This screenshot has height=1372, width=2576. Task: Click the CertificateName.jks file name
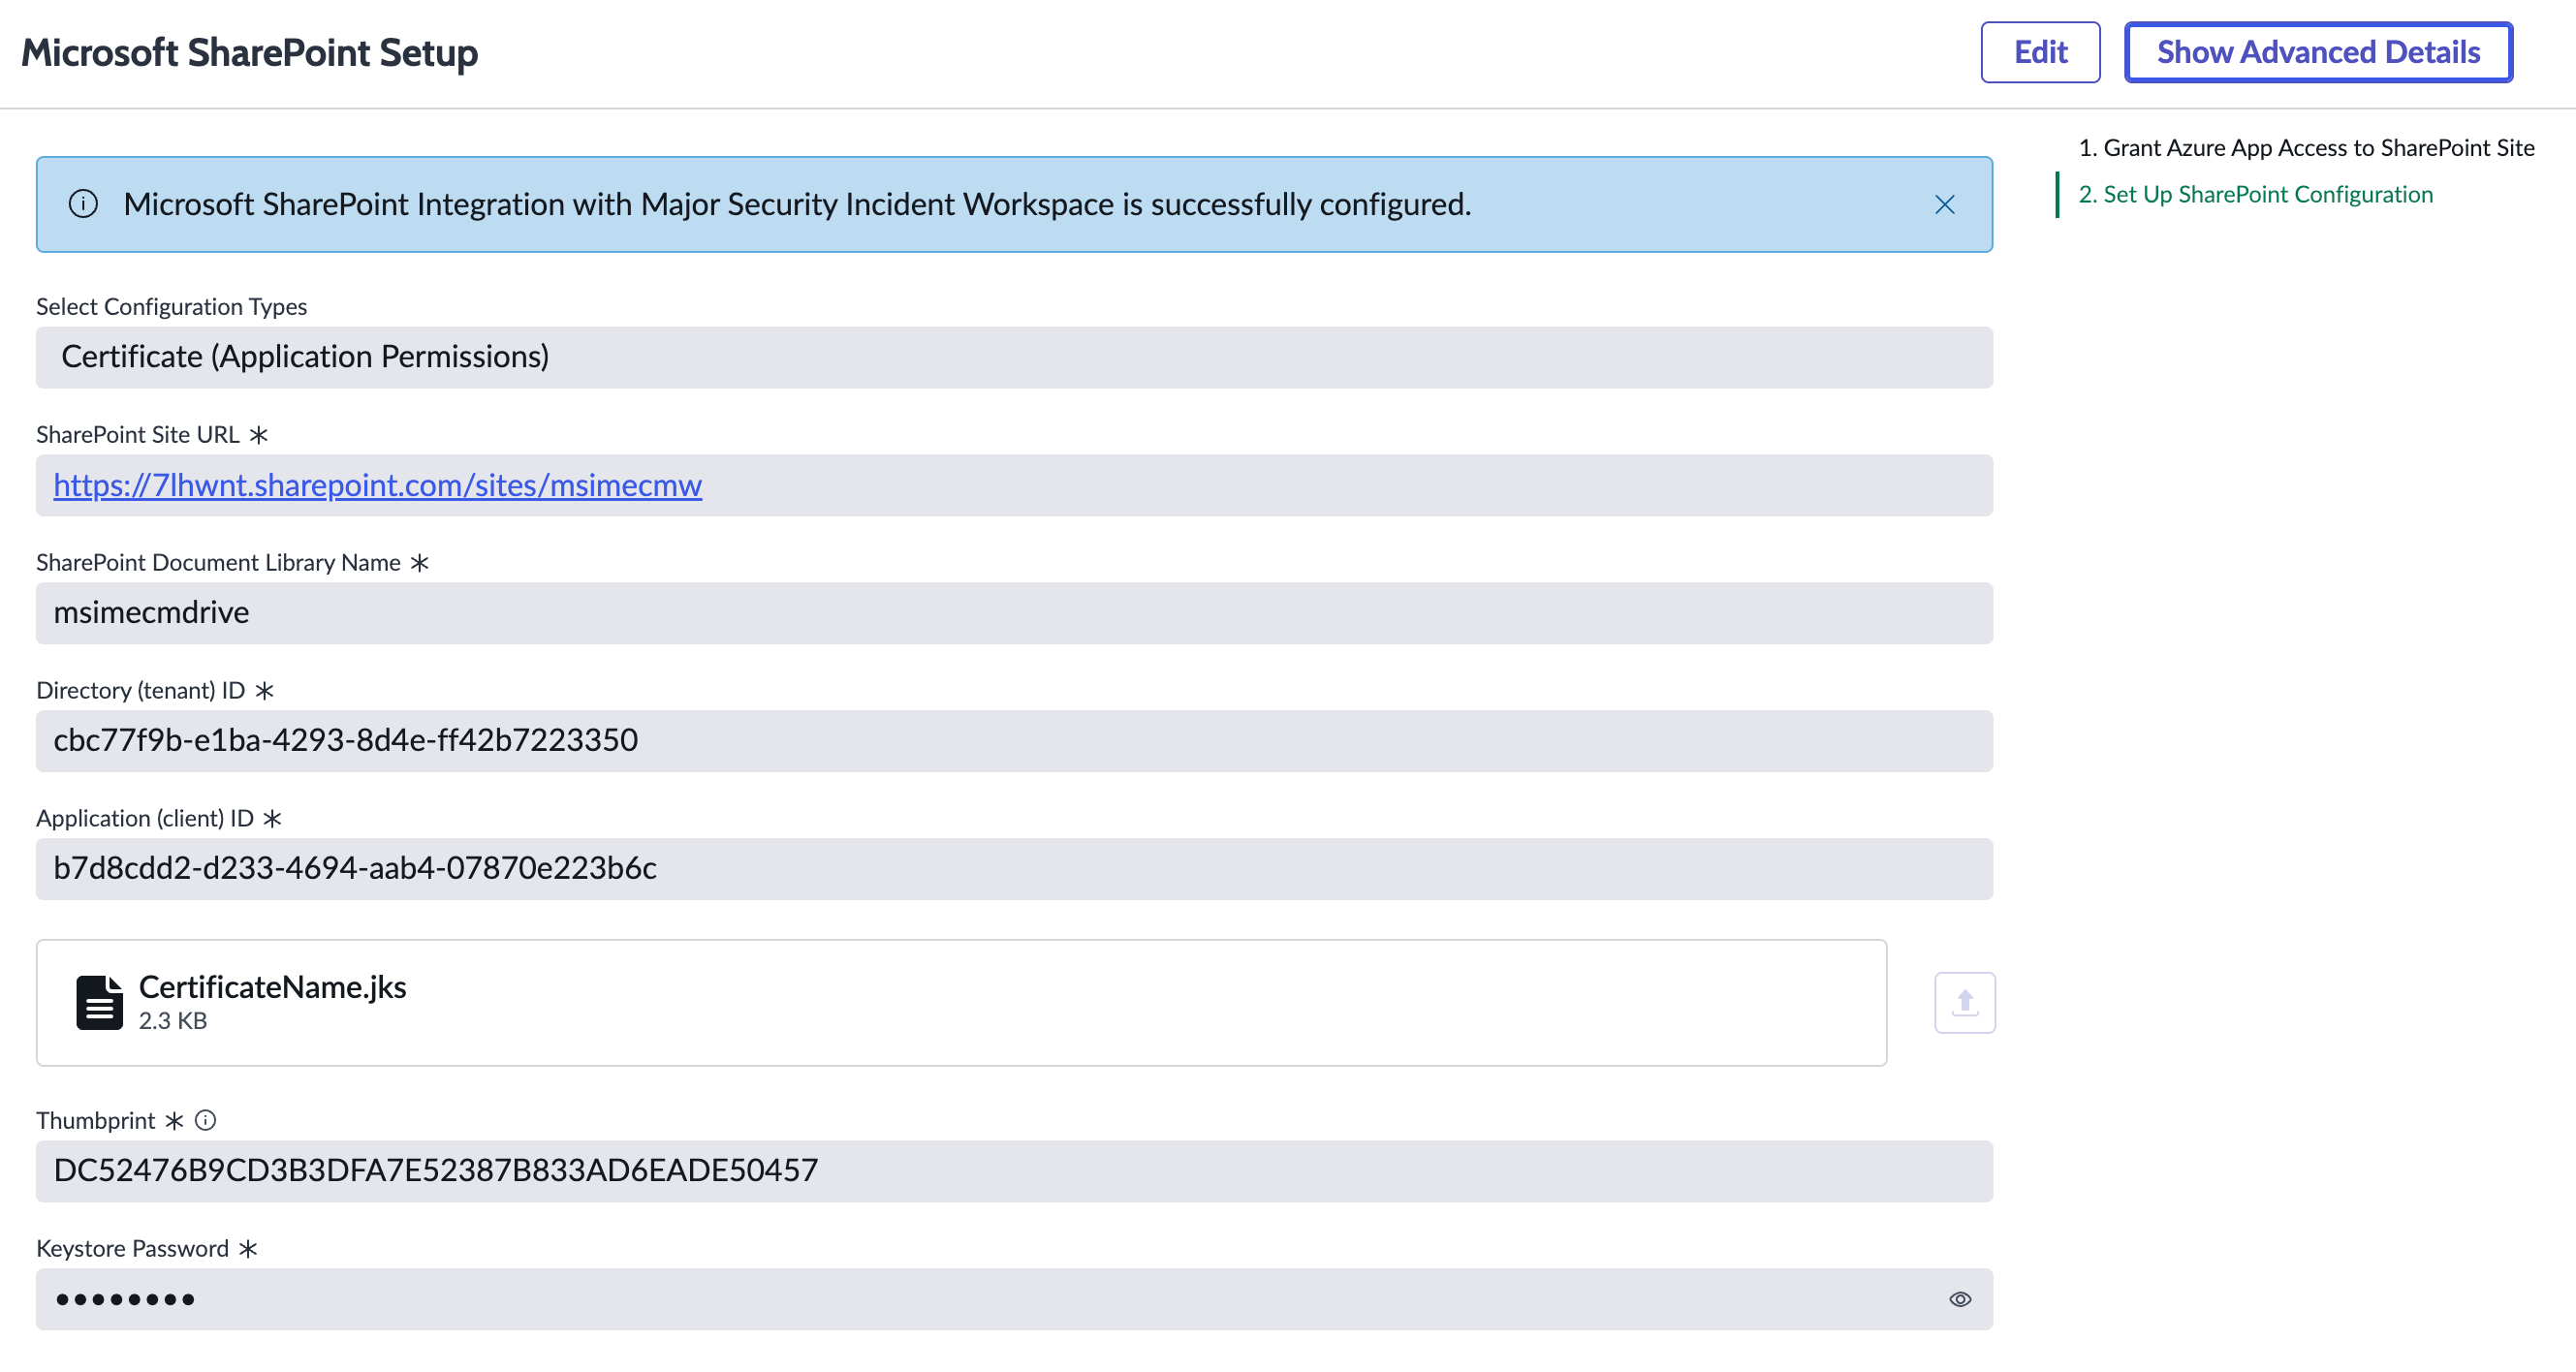click(x=272, y=987)
